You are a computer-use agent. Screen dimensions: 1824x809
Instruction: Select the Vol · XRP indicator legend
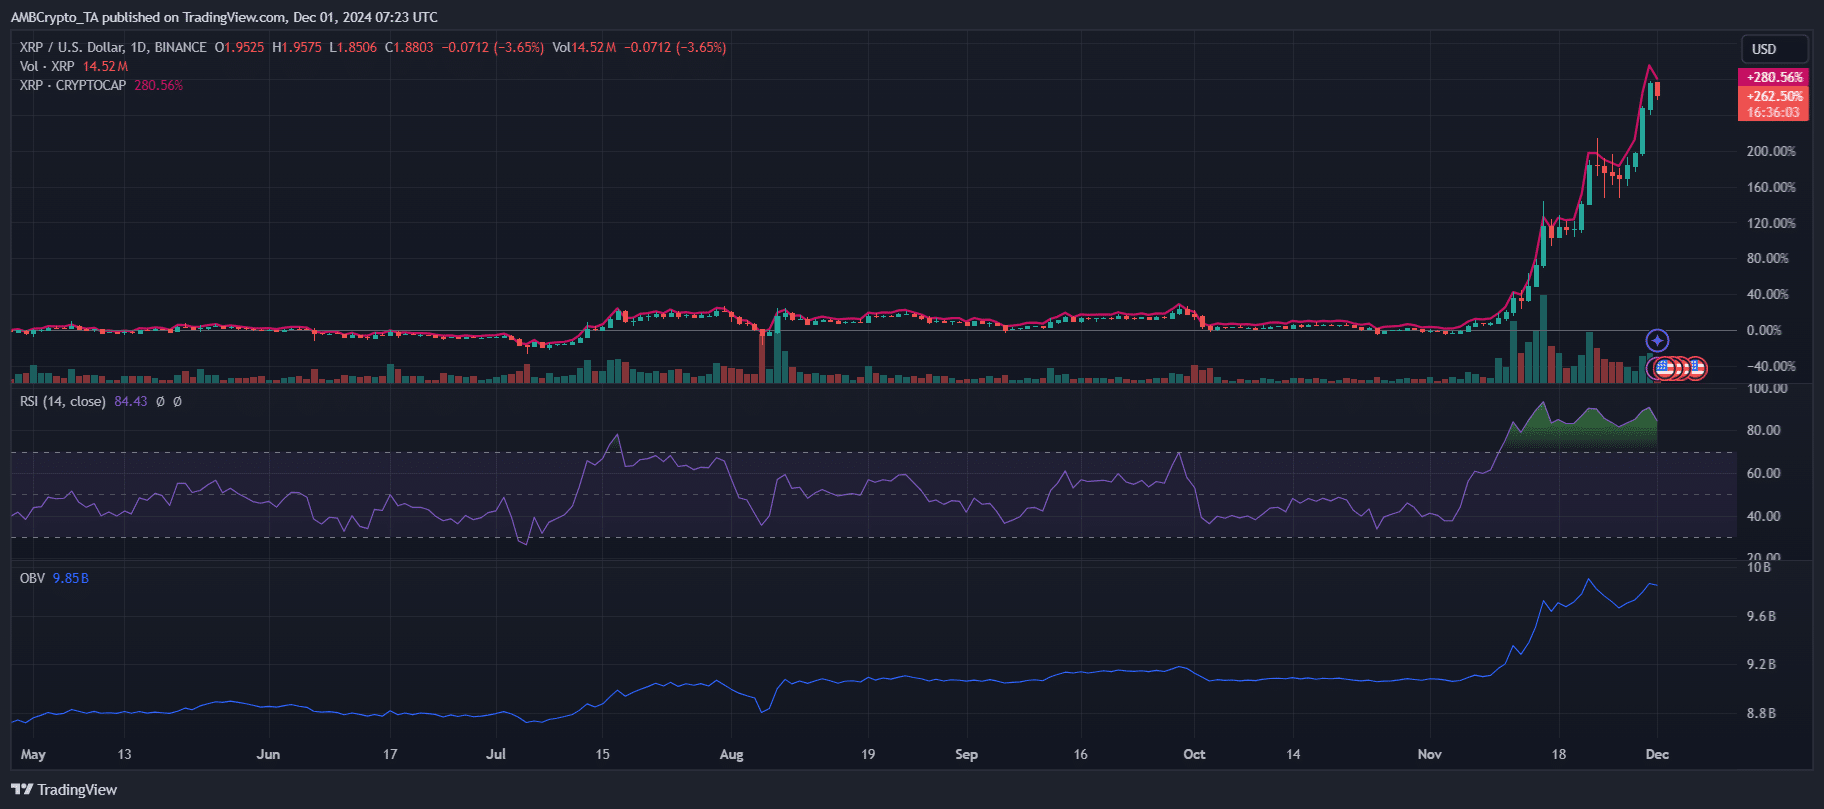point(47,66)
